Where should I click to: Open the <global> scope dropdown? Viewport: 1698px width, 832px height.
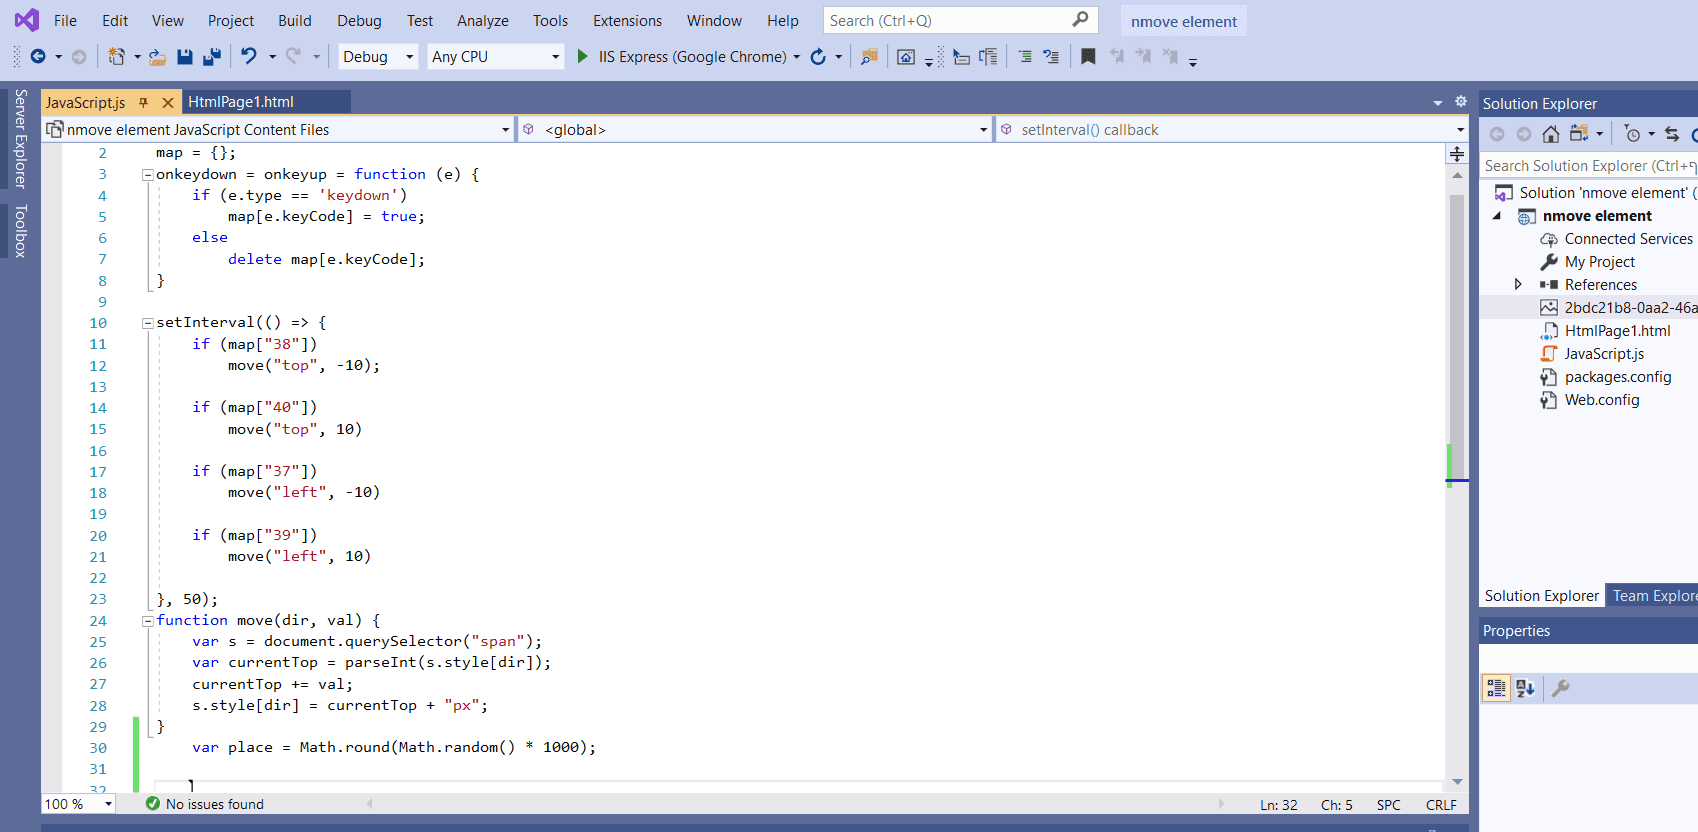[754, 130]
